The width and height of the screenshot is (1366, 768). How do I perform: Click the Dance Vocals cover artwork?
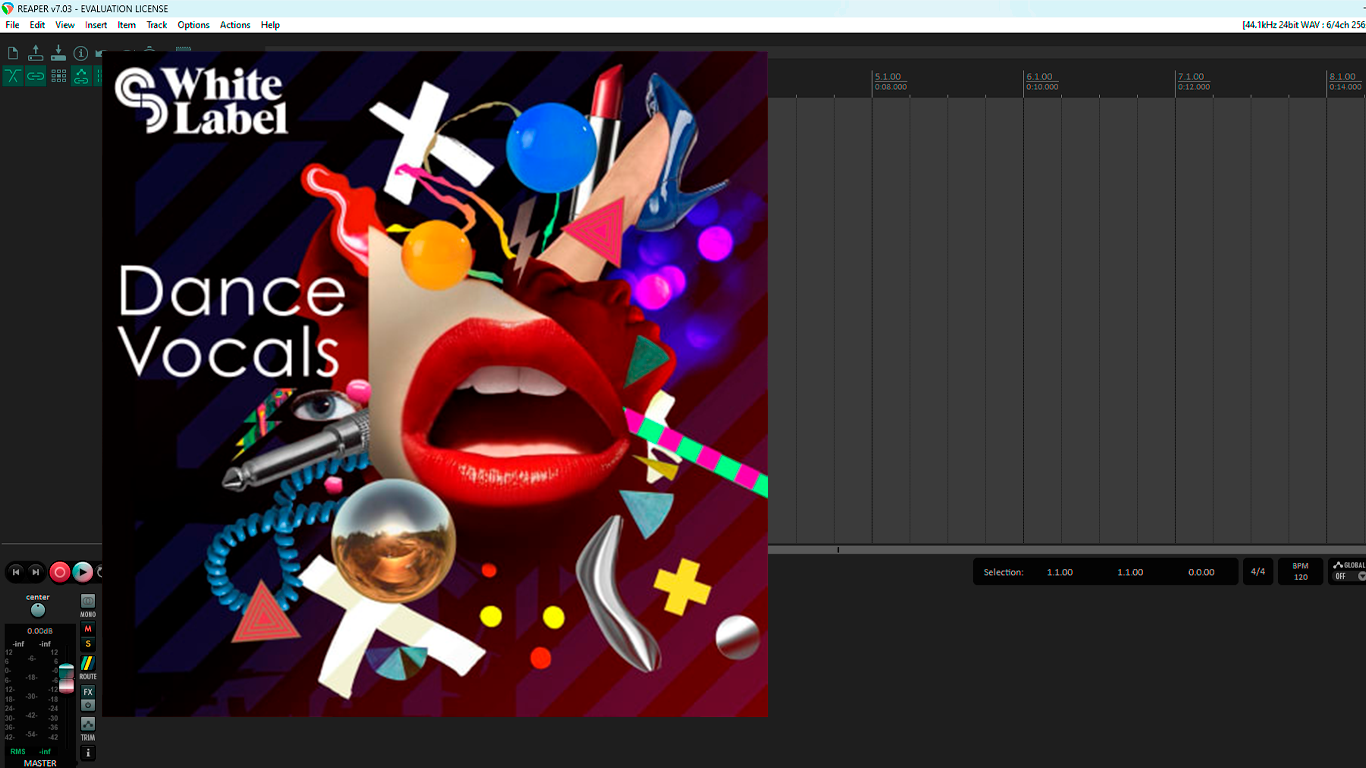pos(435,384)
